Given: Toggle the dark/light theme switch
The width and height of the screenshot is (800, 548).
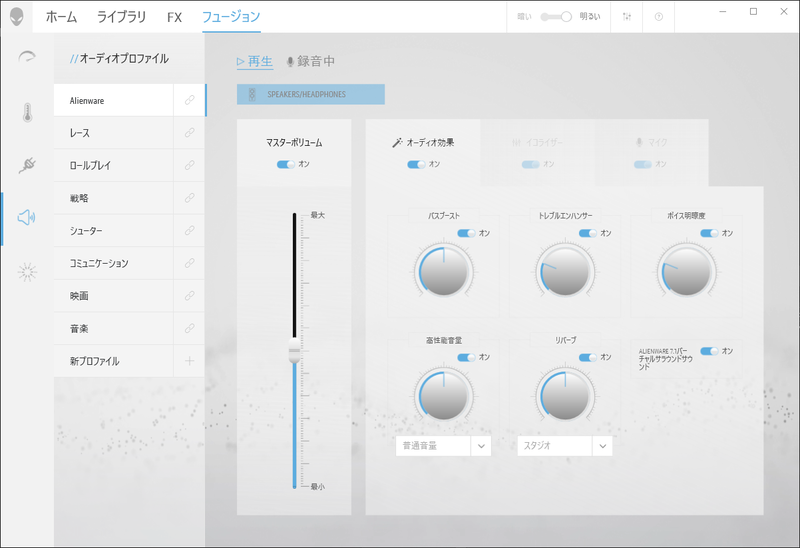Looking at the screenshot, I should (557, 17).
